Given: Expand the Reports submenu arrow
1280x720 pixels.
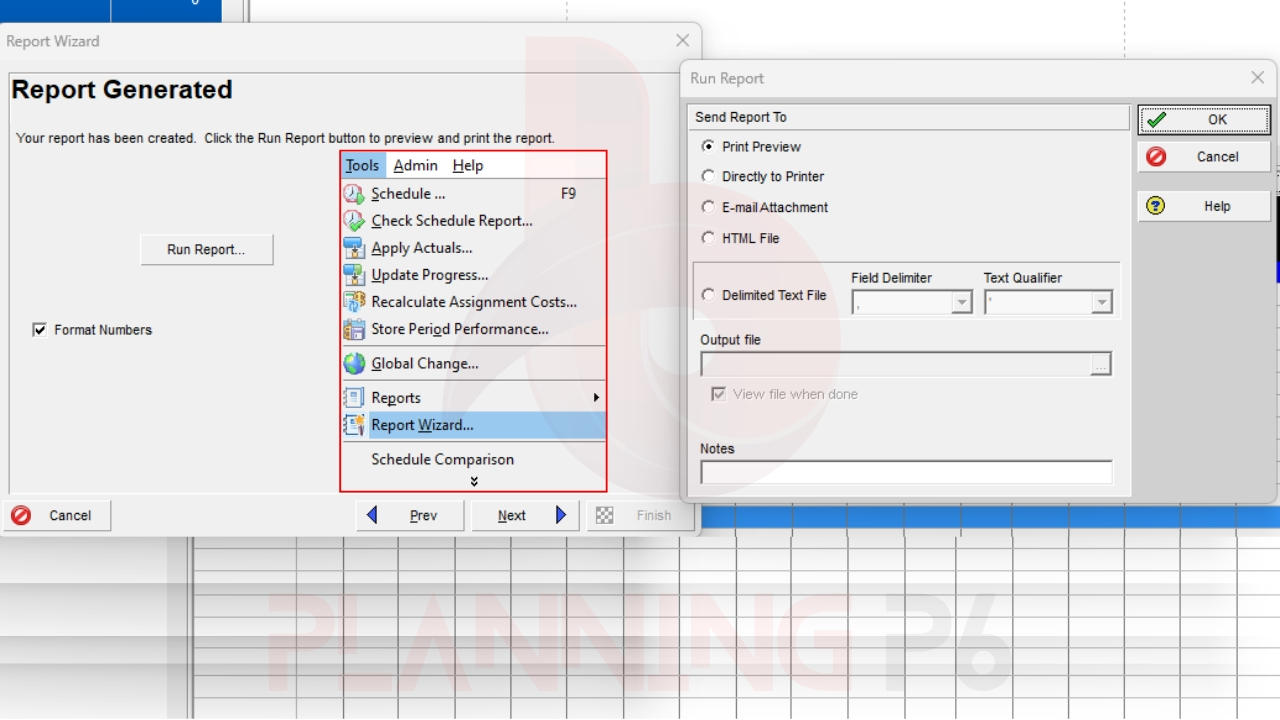Looking at the screenshot, I should point(596,398).
